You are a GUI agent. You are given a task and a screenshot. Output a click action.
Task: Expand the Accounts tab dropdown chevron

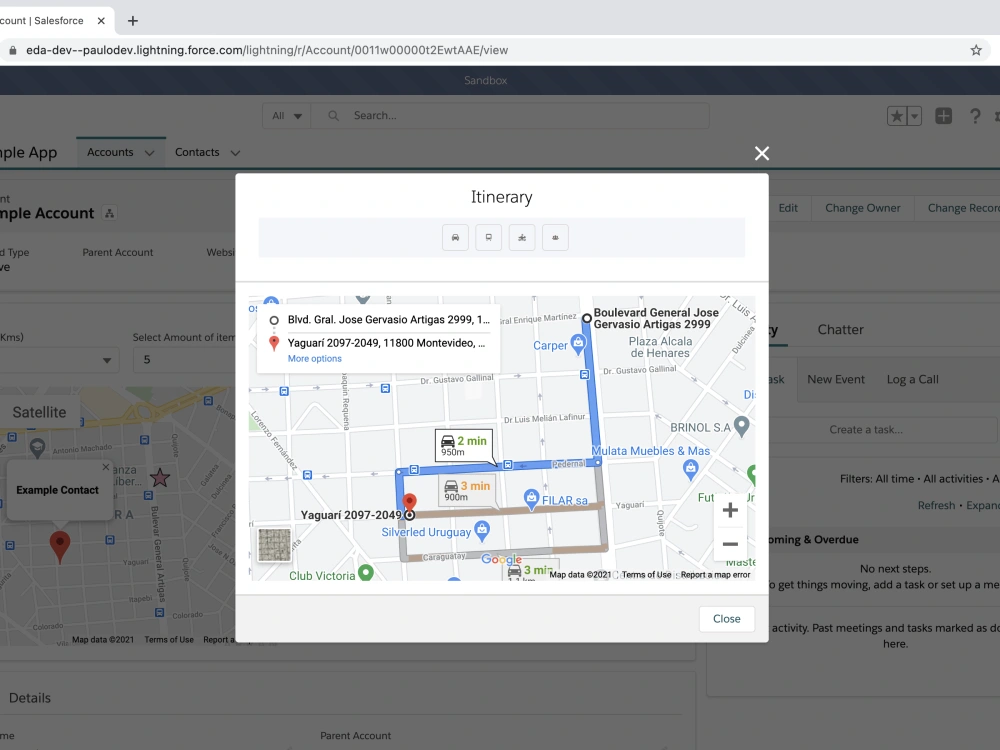coord(149,153)
